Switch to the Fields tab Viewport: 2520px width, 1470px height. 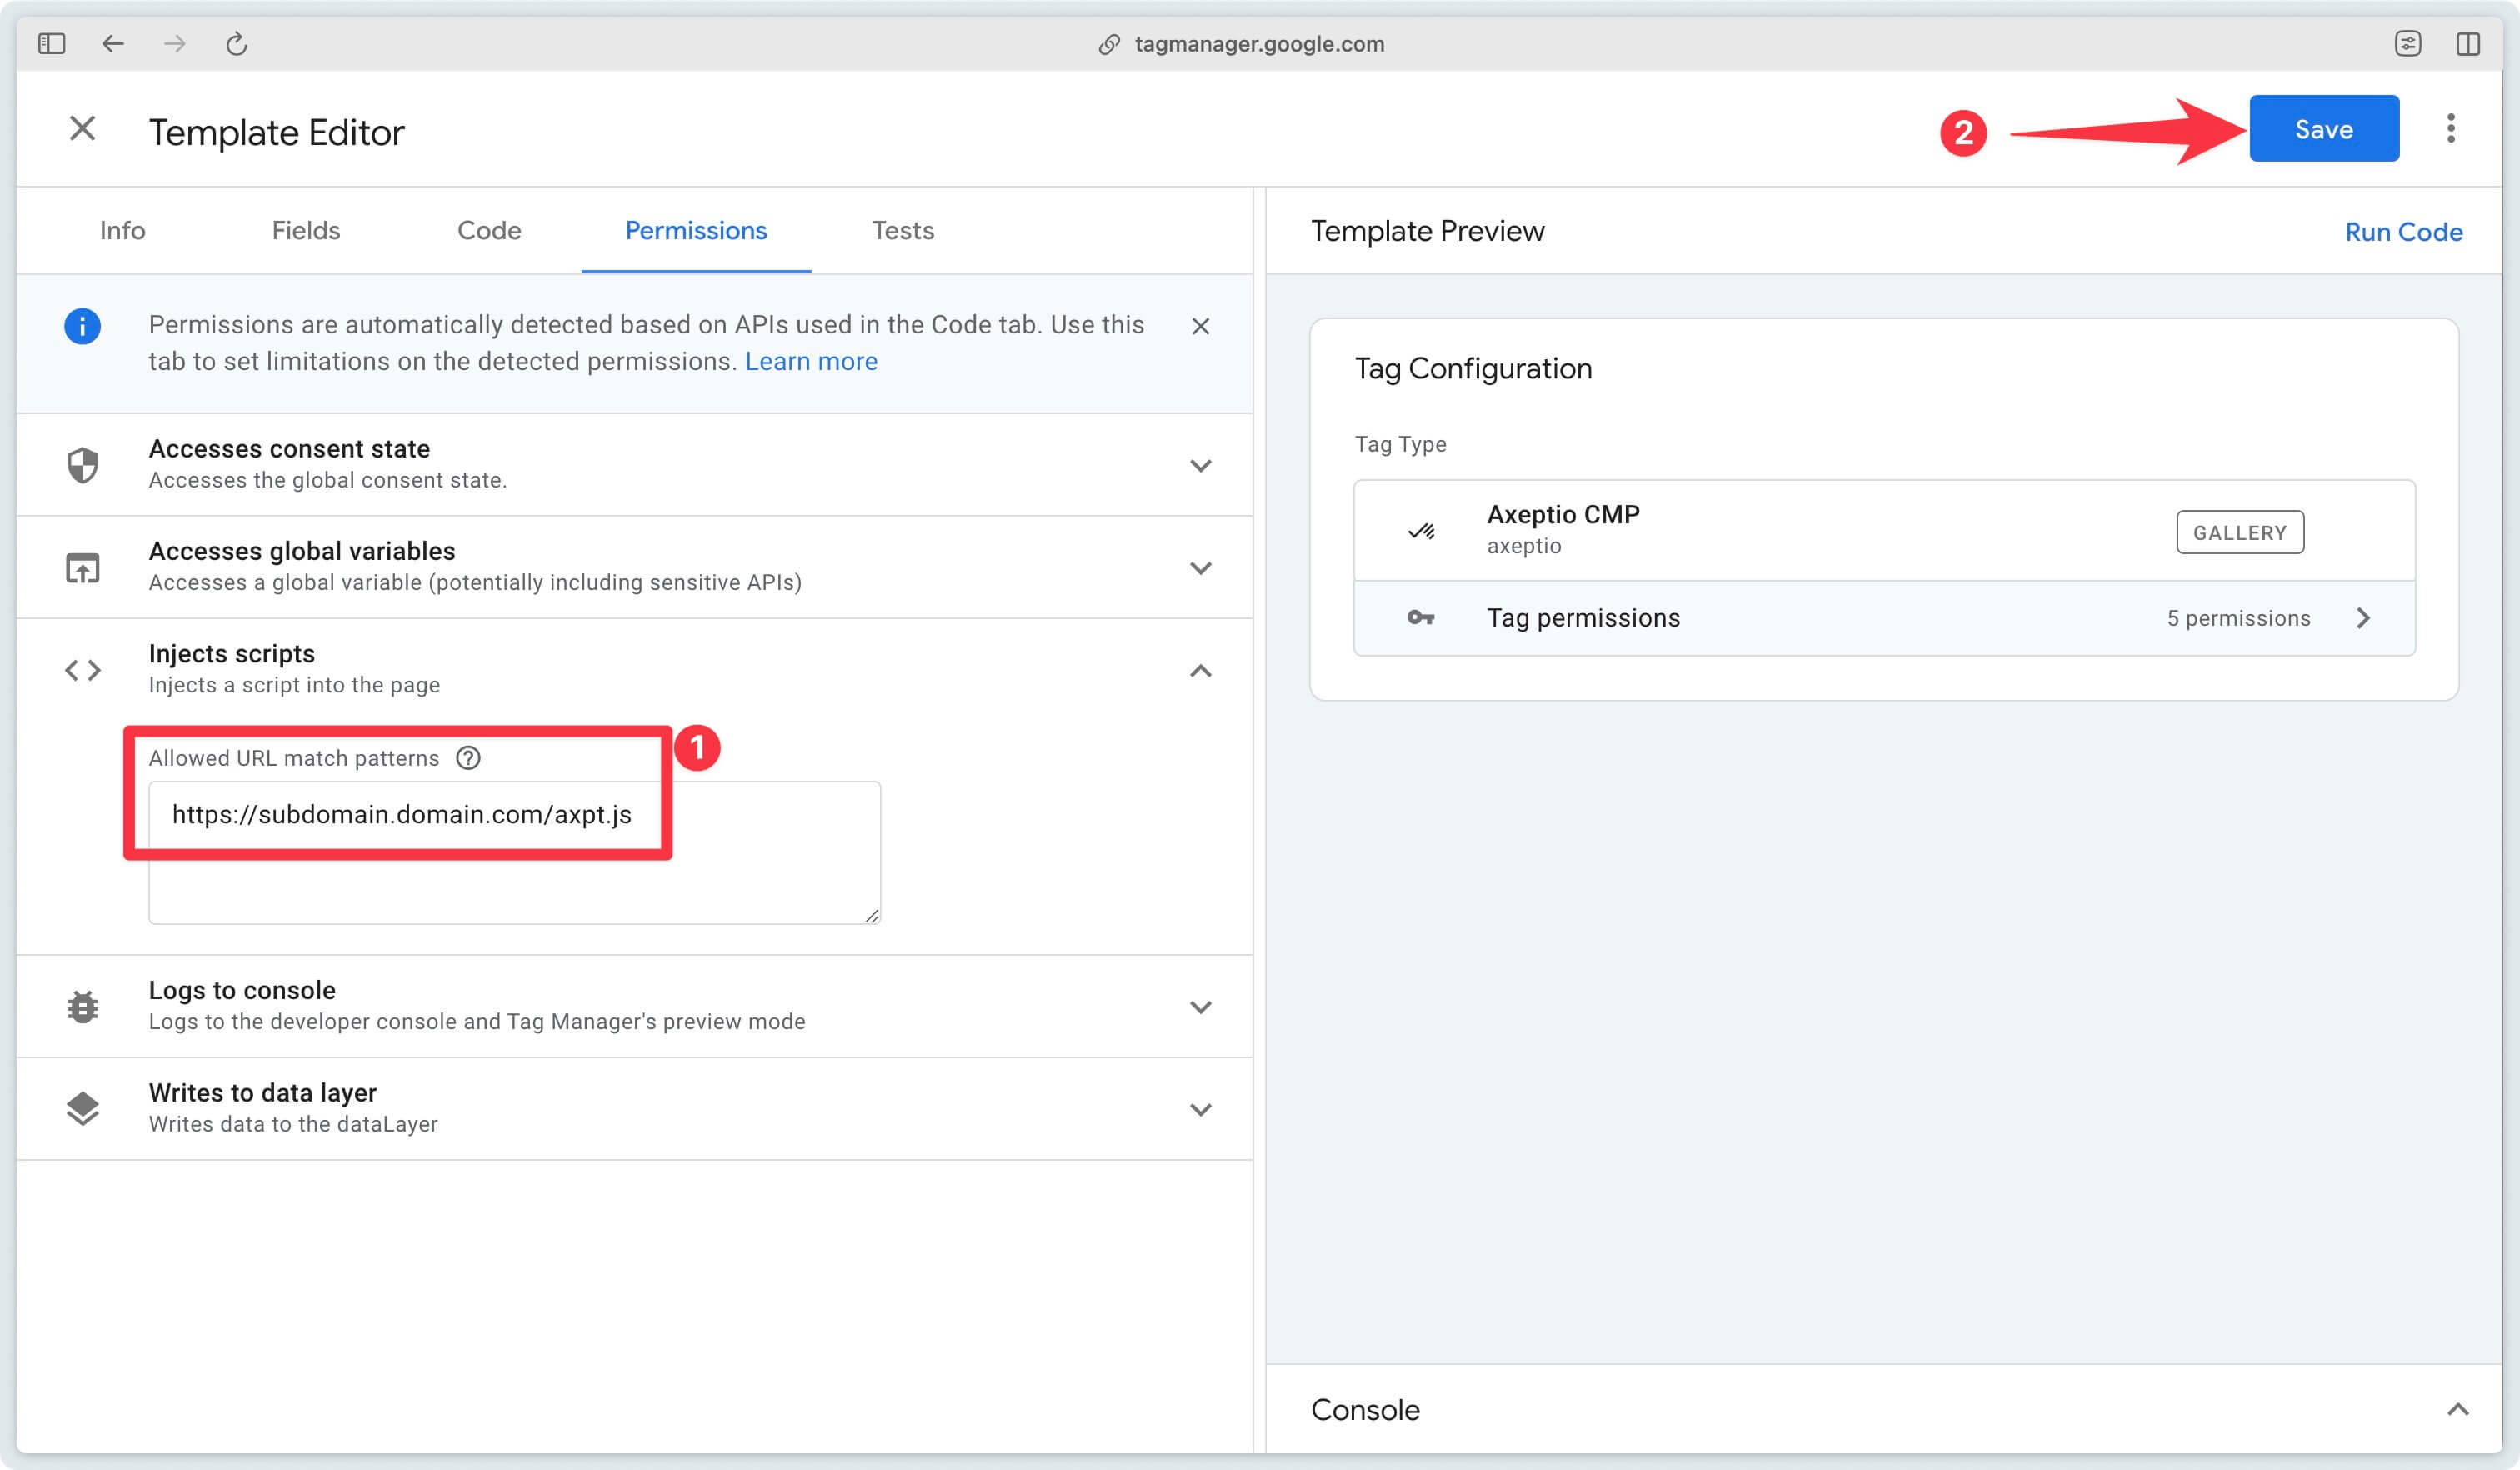pyautogui.click(x=307, y=229)
